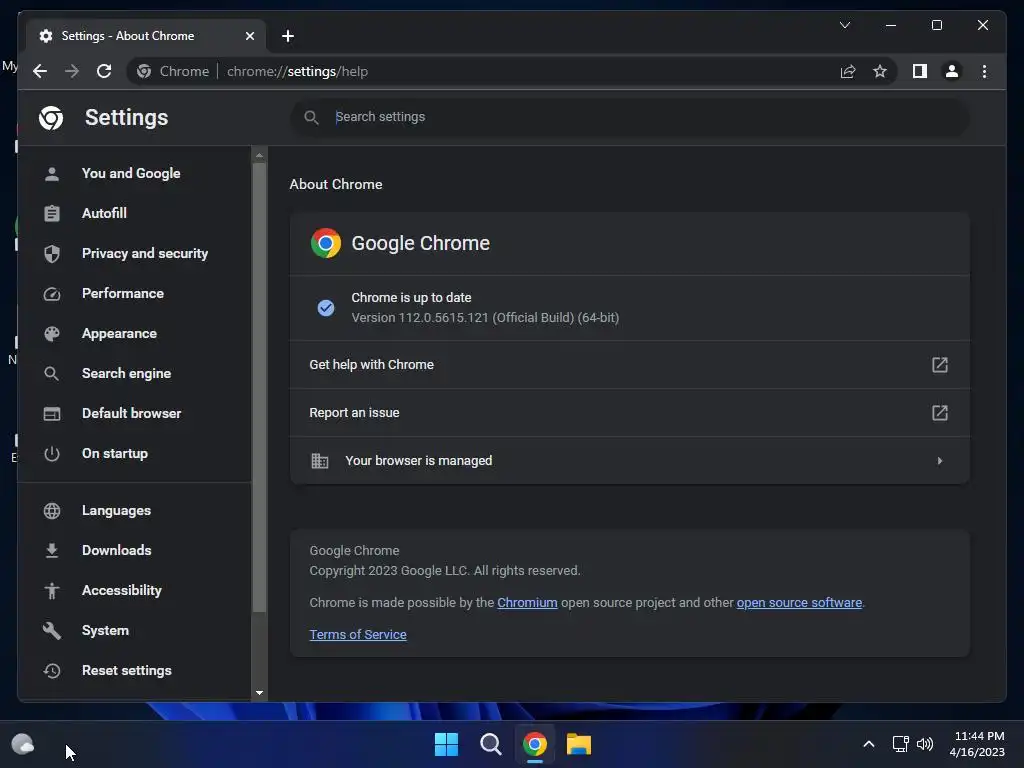
Task: Open the open source software link
Action: coord(799,602)
